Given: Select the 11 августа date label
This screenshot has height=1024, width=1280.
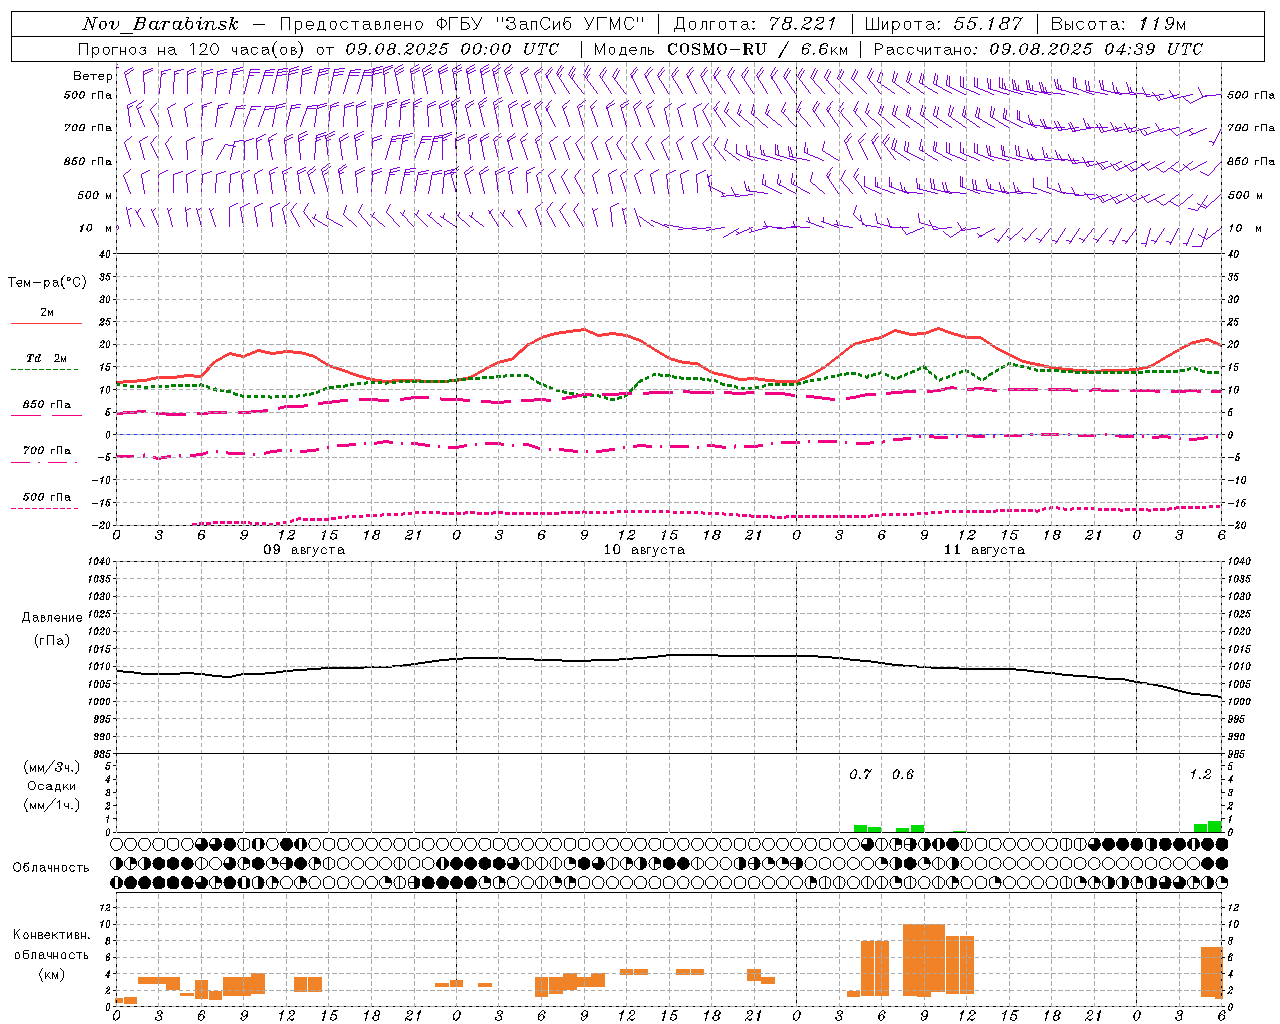Looking at the screenshot, I should click(x=984, y=550).
